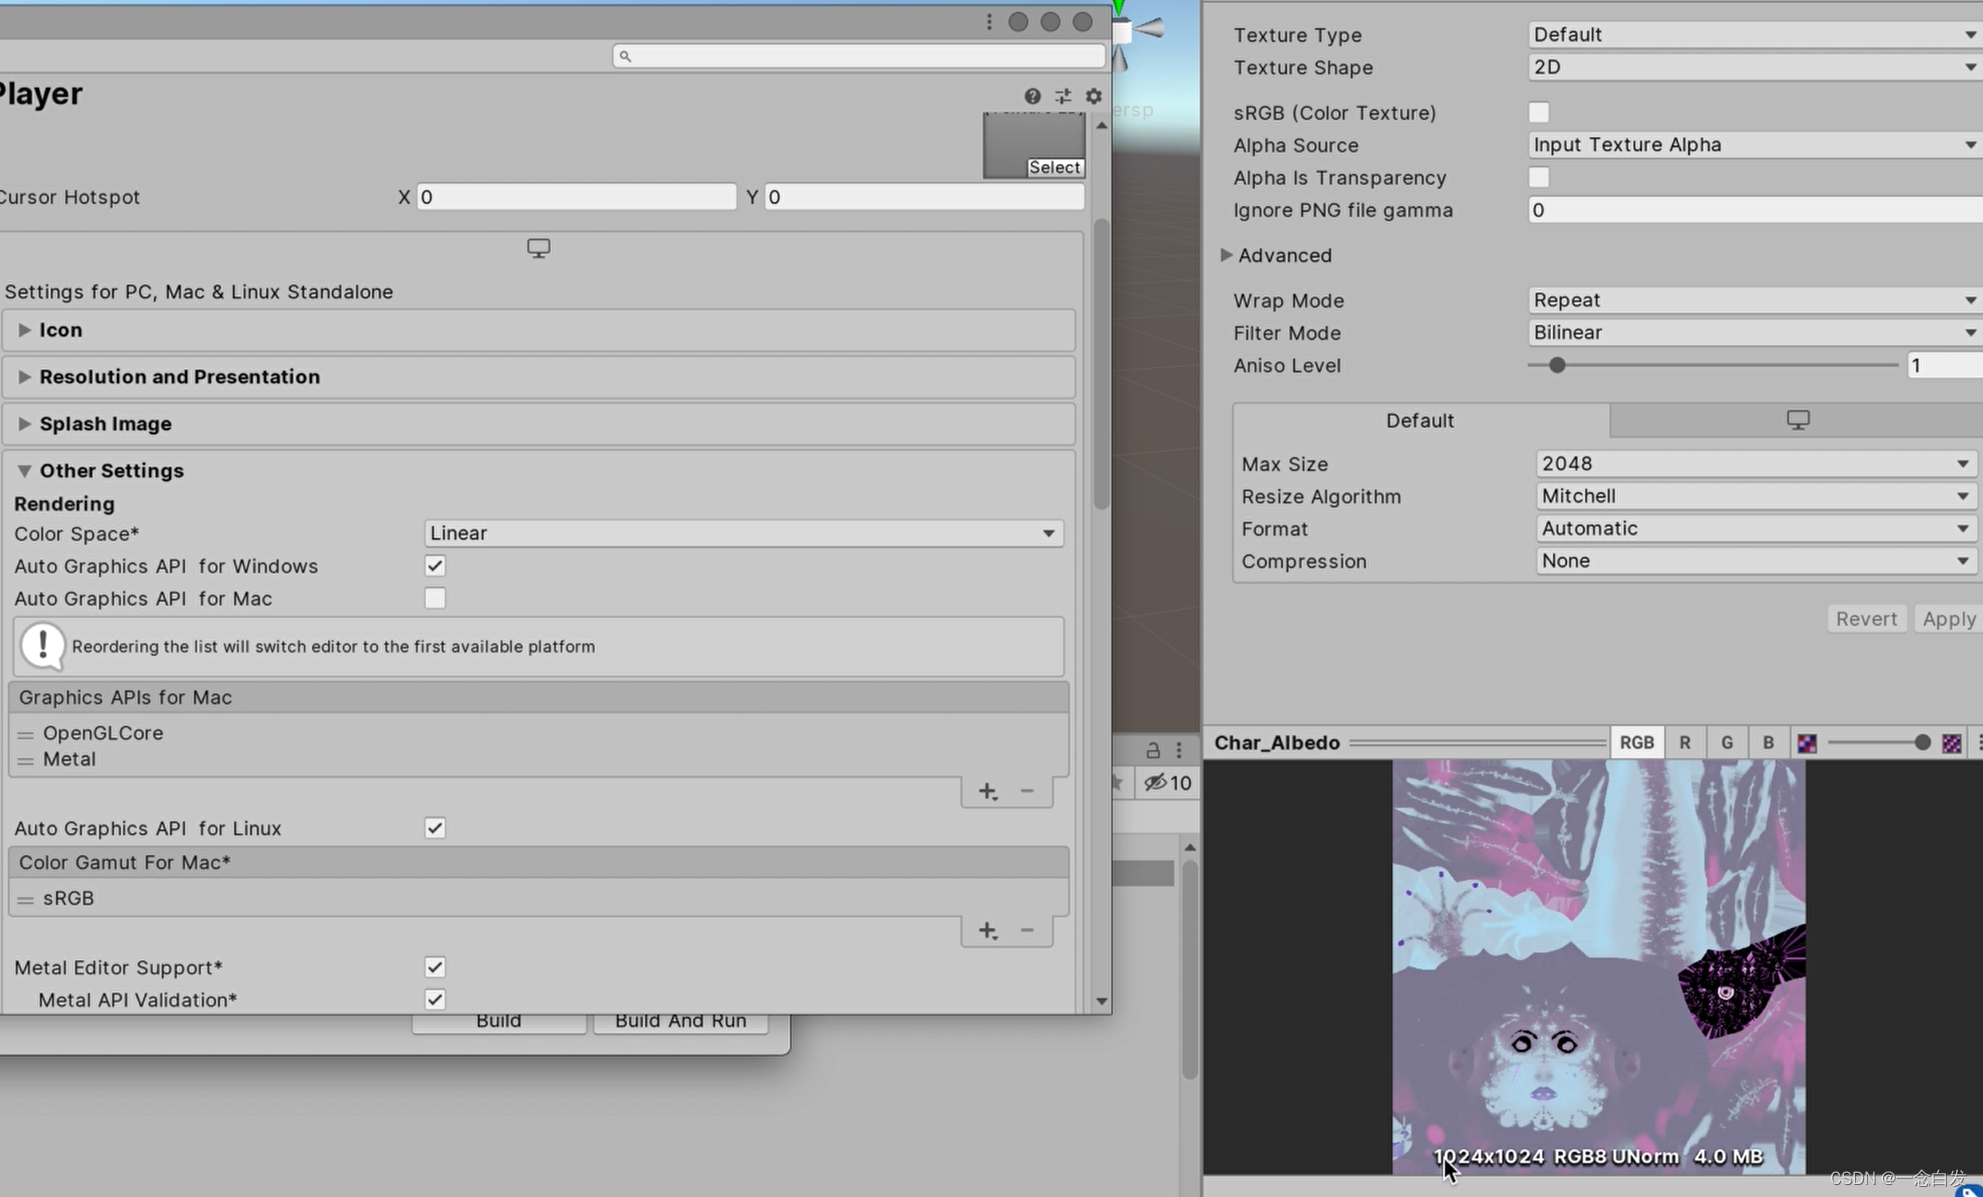
Task: Open the Player settings gear menu
Action: click(x=1094, y=96)
